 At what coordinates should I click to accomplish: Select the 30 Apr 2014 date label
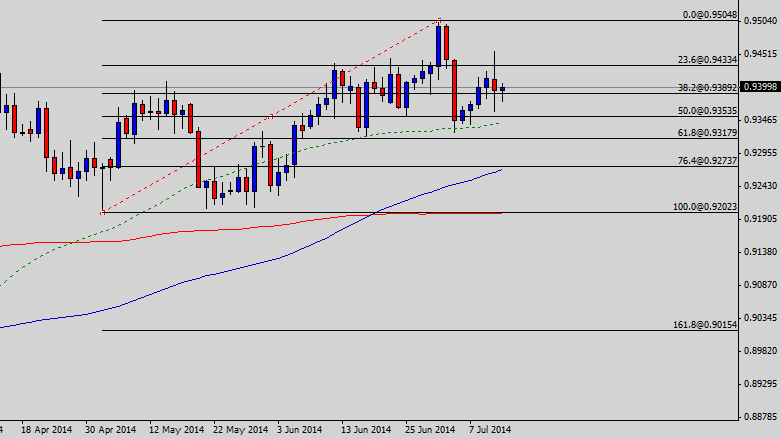[x=111, y=429]
